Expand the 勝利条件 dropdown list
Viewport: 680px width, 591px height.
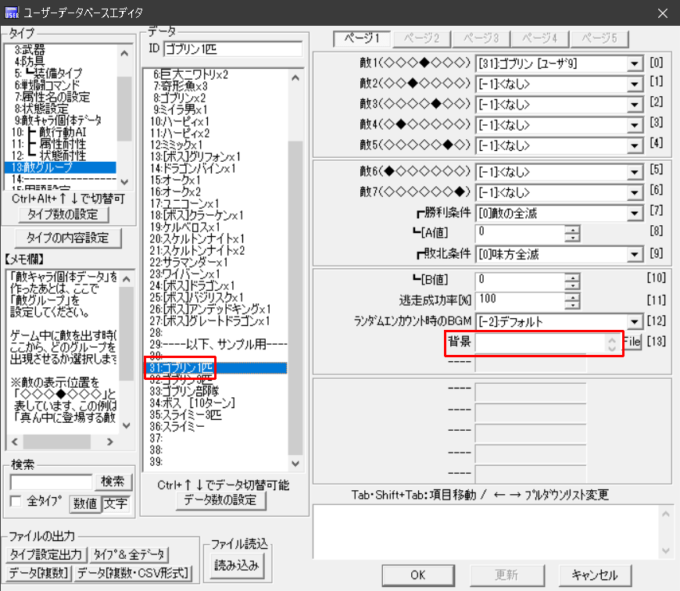pyautogui.click(x=634, y=211)
